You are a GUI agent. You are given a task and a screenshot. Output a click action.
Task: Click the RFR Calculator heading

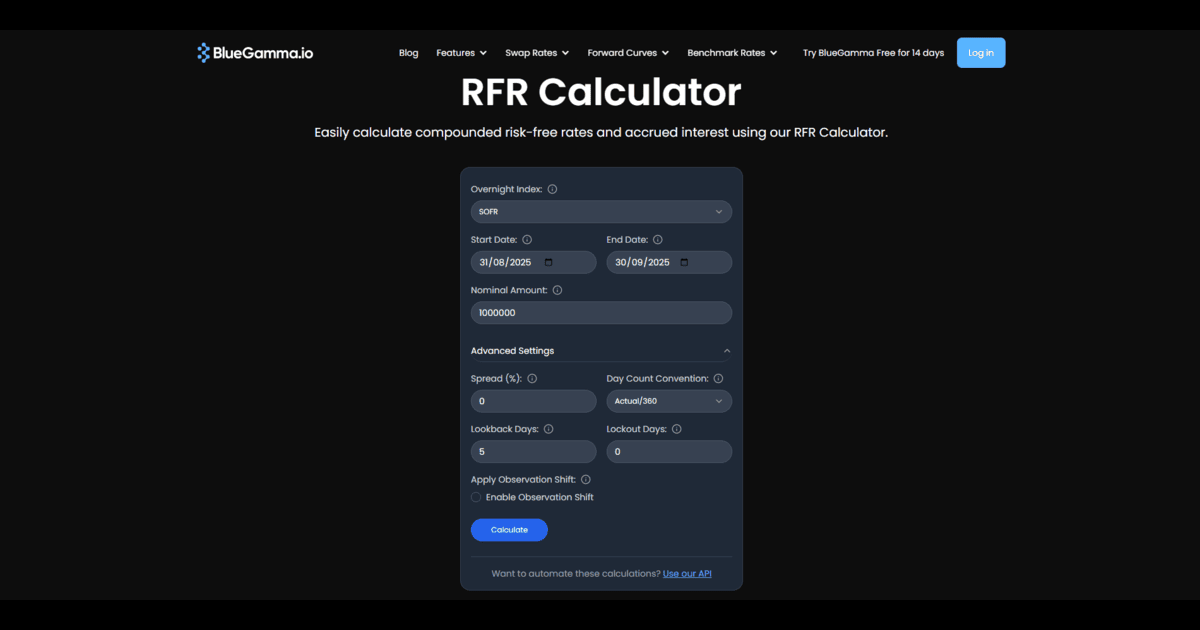coord(601,92)
